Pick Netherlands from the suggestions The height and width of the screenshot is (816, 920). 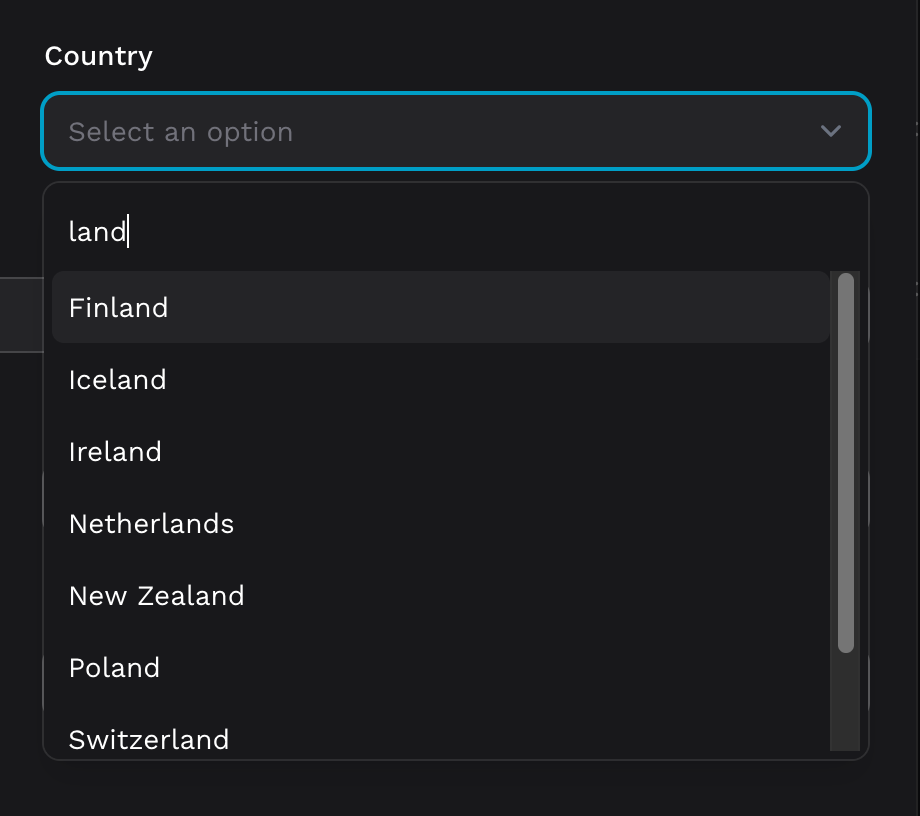(150, 523)
